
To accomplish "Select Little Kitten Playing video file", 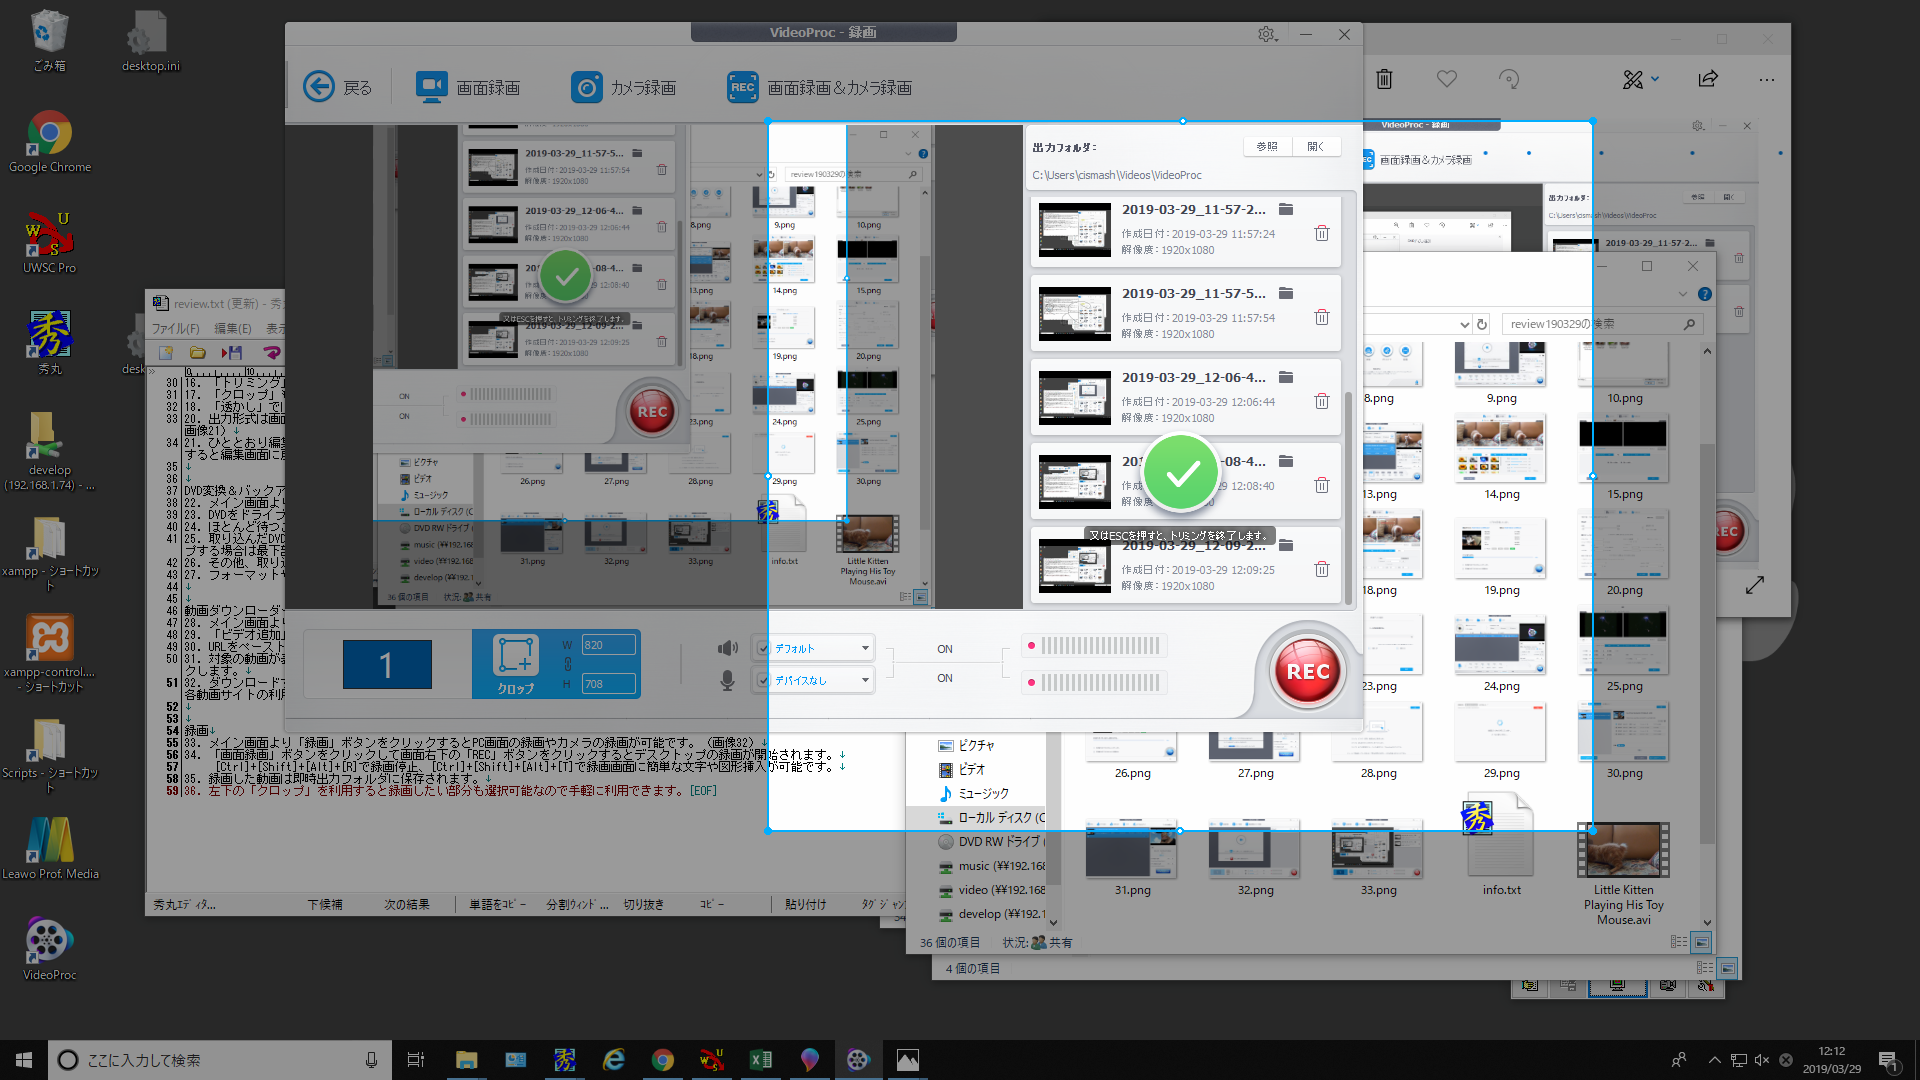I will 1623,874.
